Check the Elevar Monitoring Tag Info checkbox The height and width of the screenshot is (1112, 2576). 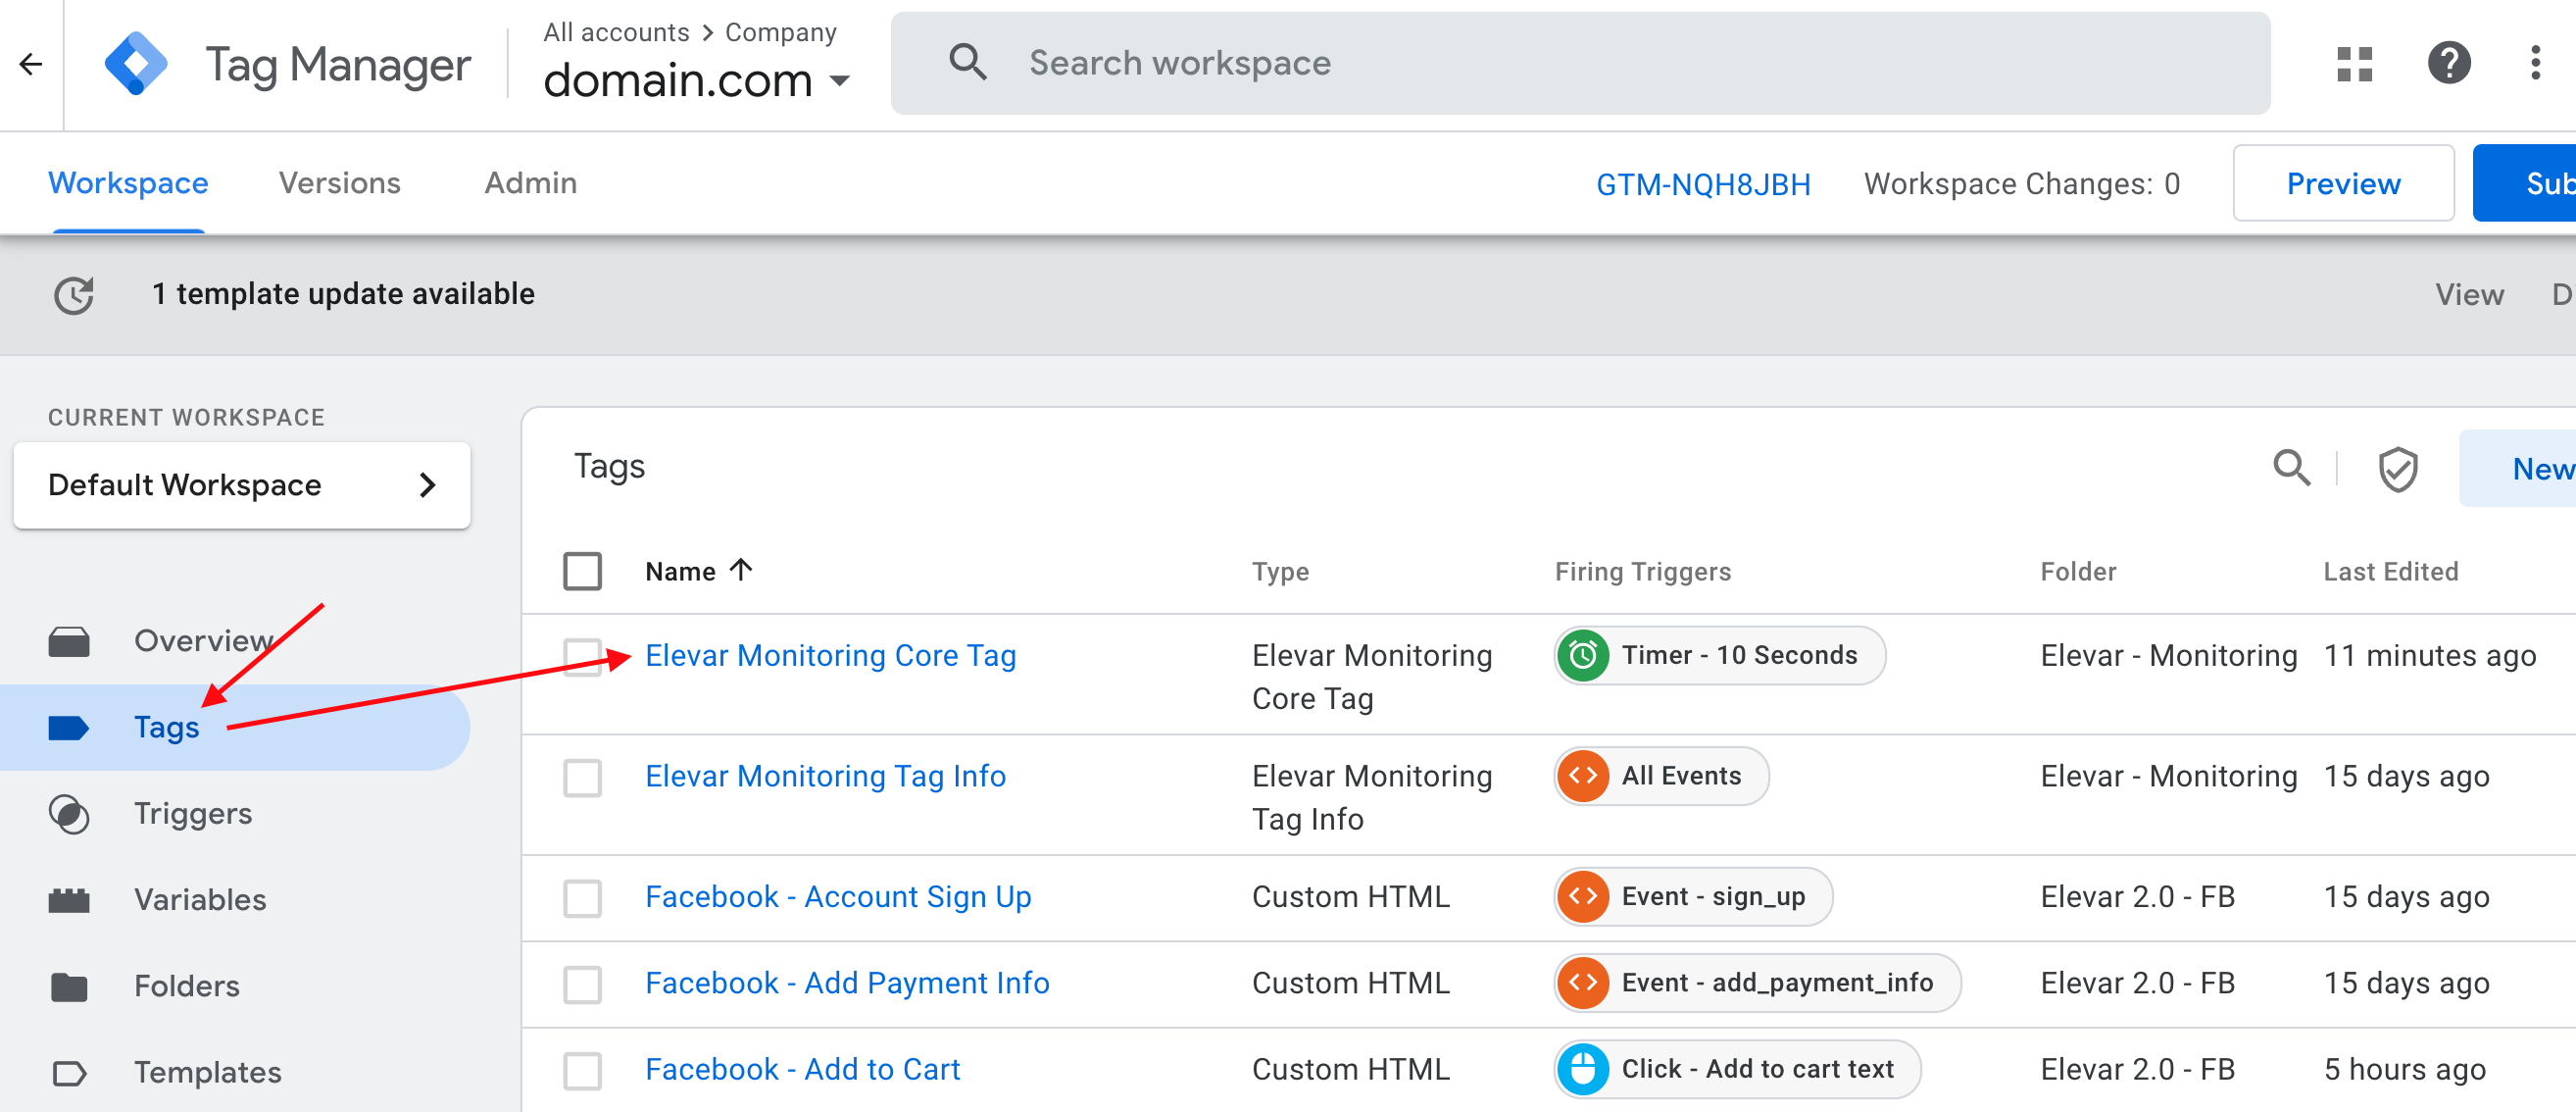pos(582,777)
